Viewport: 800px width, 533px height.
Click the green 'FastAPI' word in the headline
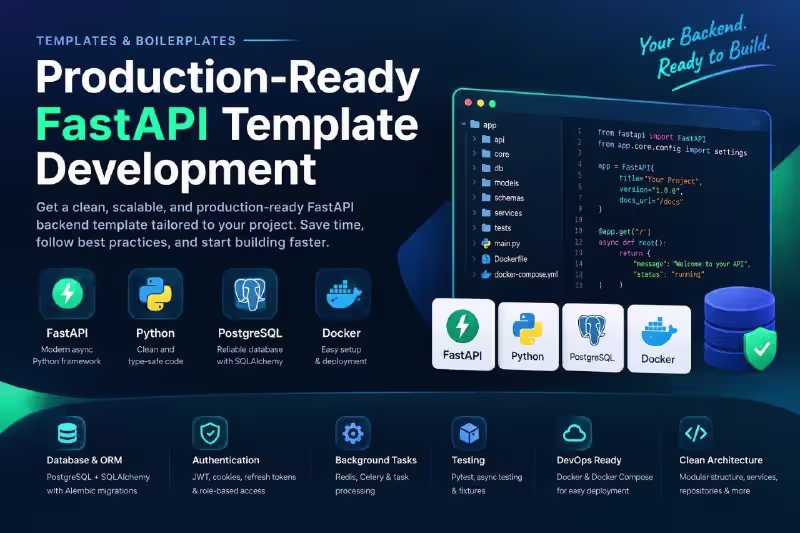[x=122, y=124]
